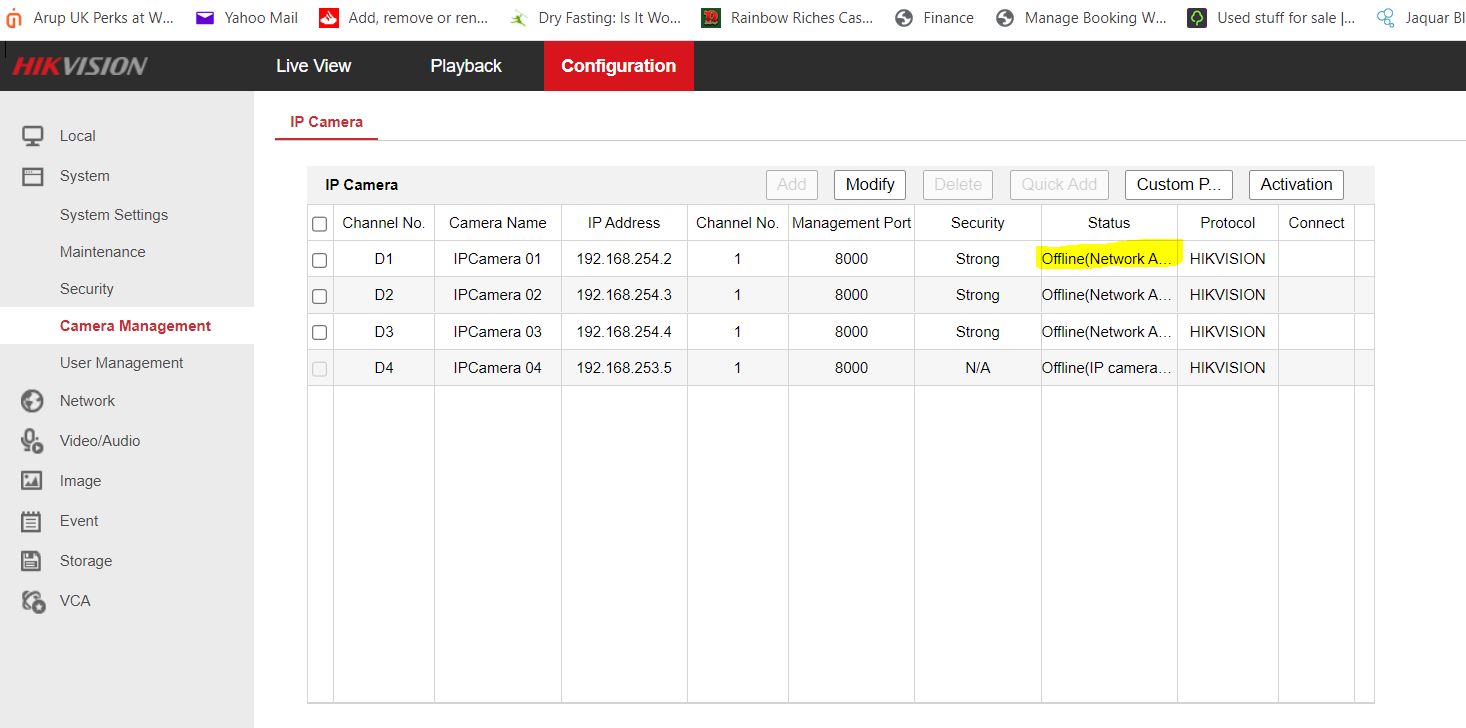Image resolution: width=1466 pixels, height=728 pixels.
Task: Open Network section via globe icon
Action: click(33, 401)
